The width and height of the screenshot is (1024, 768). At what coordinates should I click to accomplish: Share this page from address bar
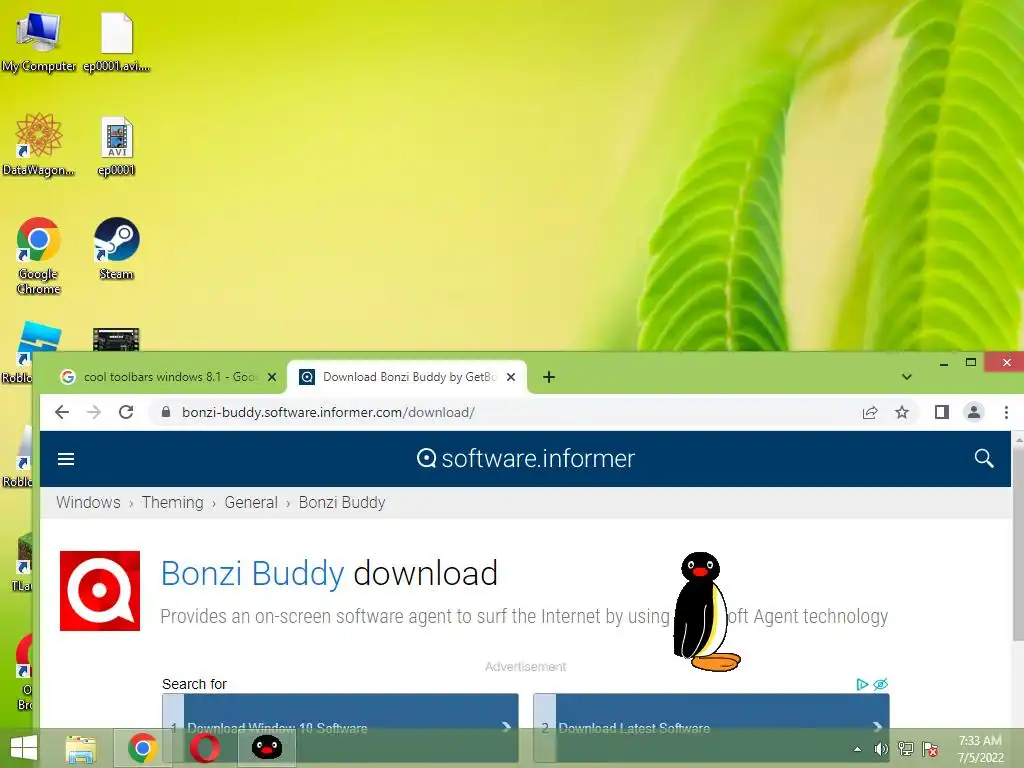click(x=870, y=412)
